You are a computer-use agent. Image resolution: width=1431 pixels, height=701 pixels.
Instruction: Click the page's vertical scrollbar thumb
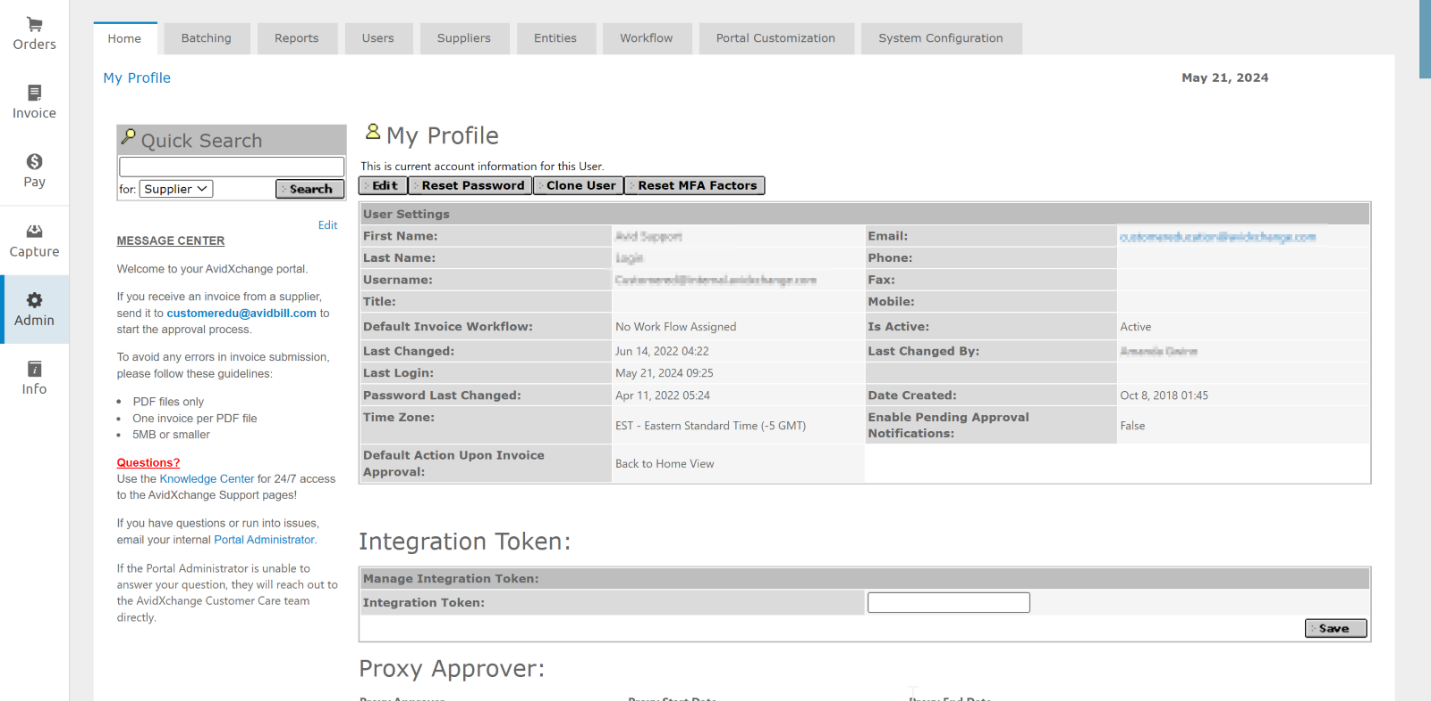click(1425, 38)
